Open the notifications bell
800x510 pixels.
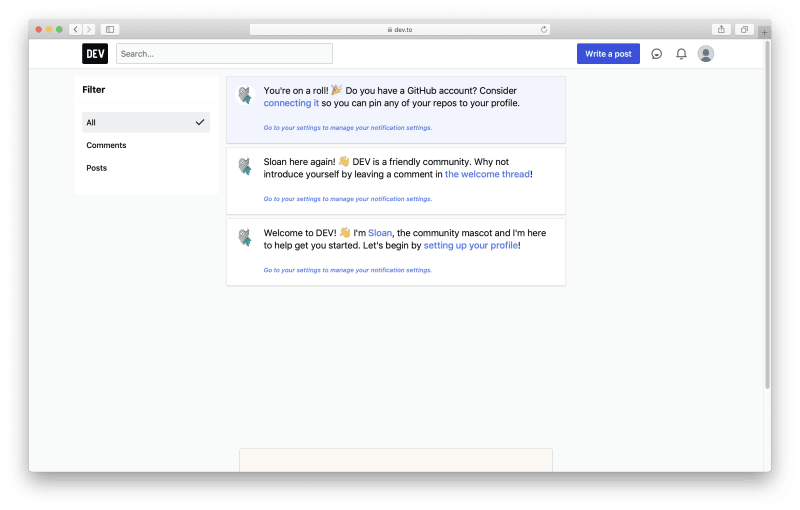(x=681, y=54)
